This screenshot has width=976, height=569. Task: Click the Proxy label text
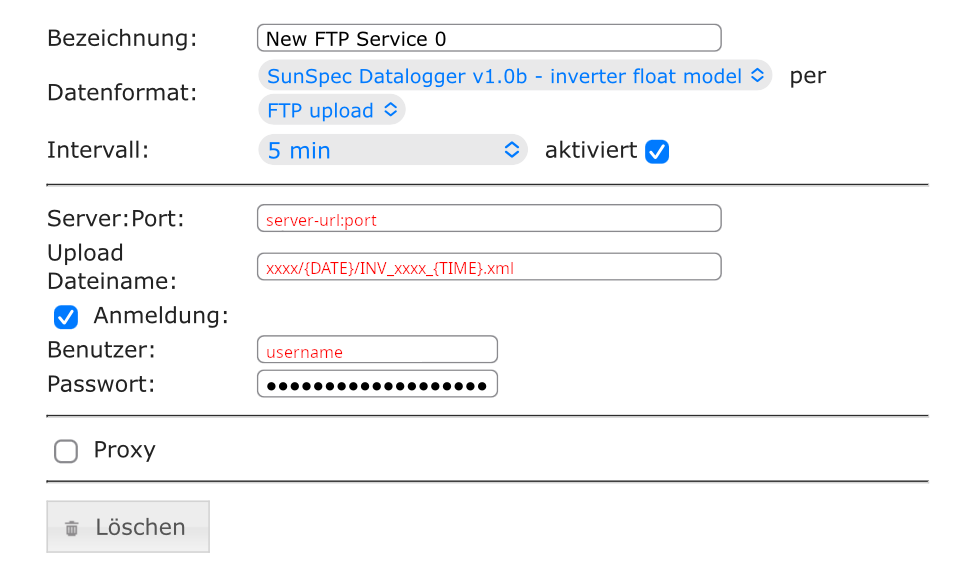coord(124,450)
